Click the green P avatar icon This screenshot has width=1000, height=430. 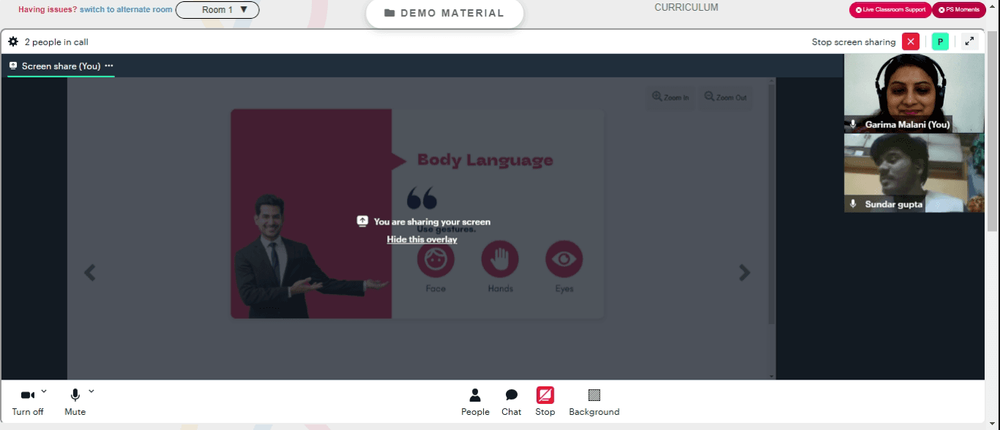(939, 42)
